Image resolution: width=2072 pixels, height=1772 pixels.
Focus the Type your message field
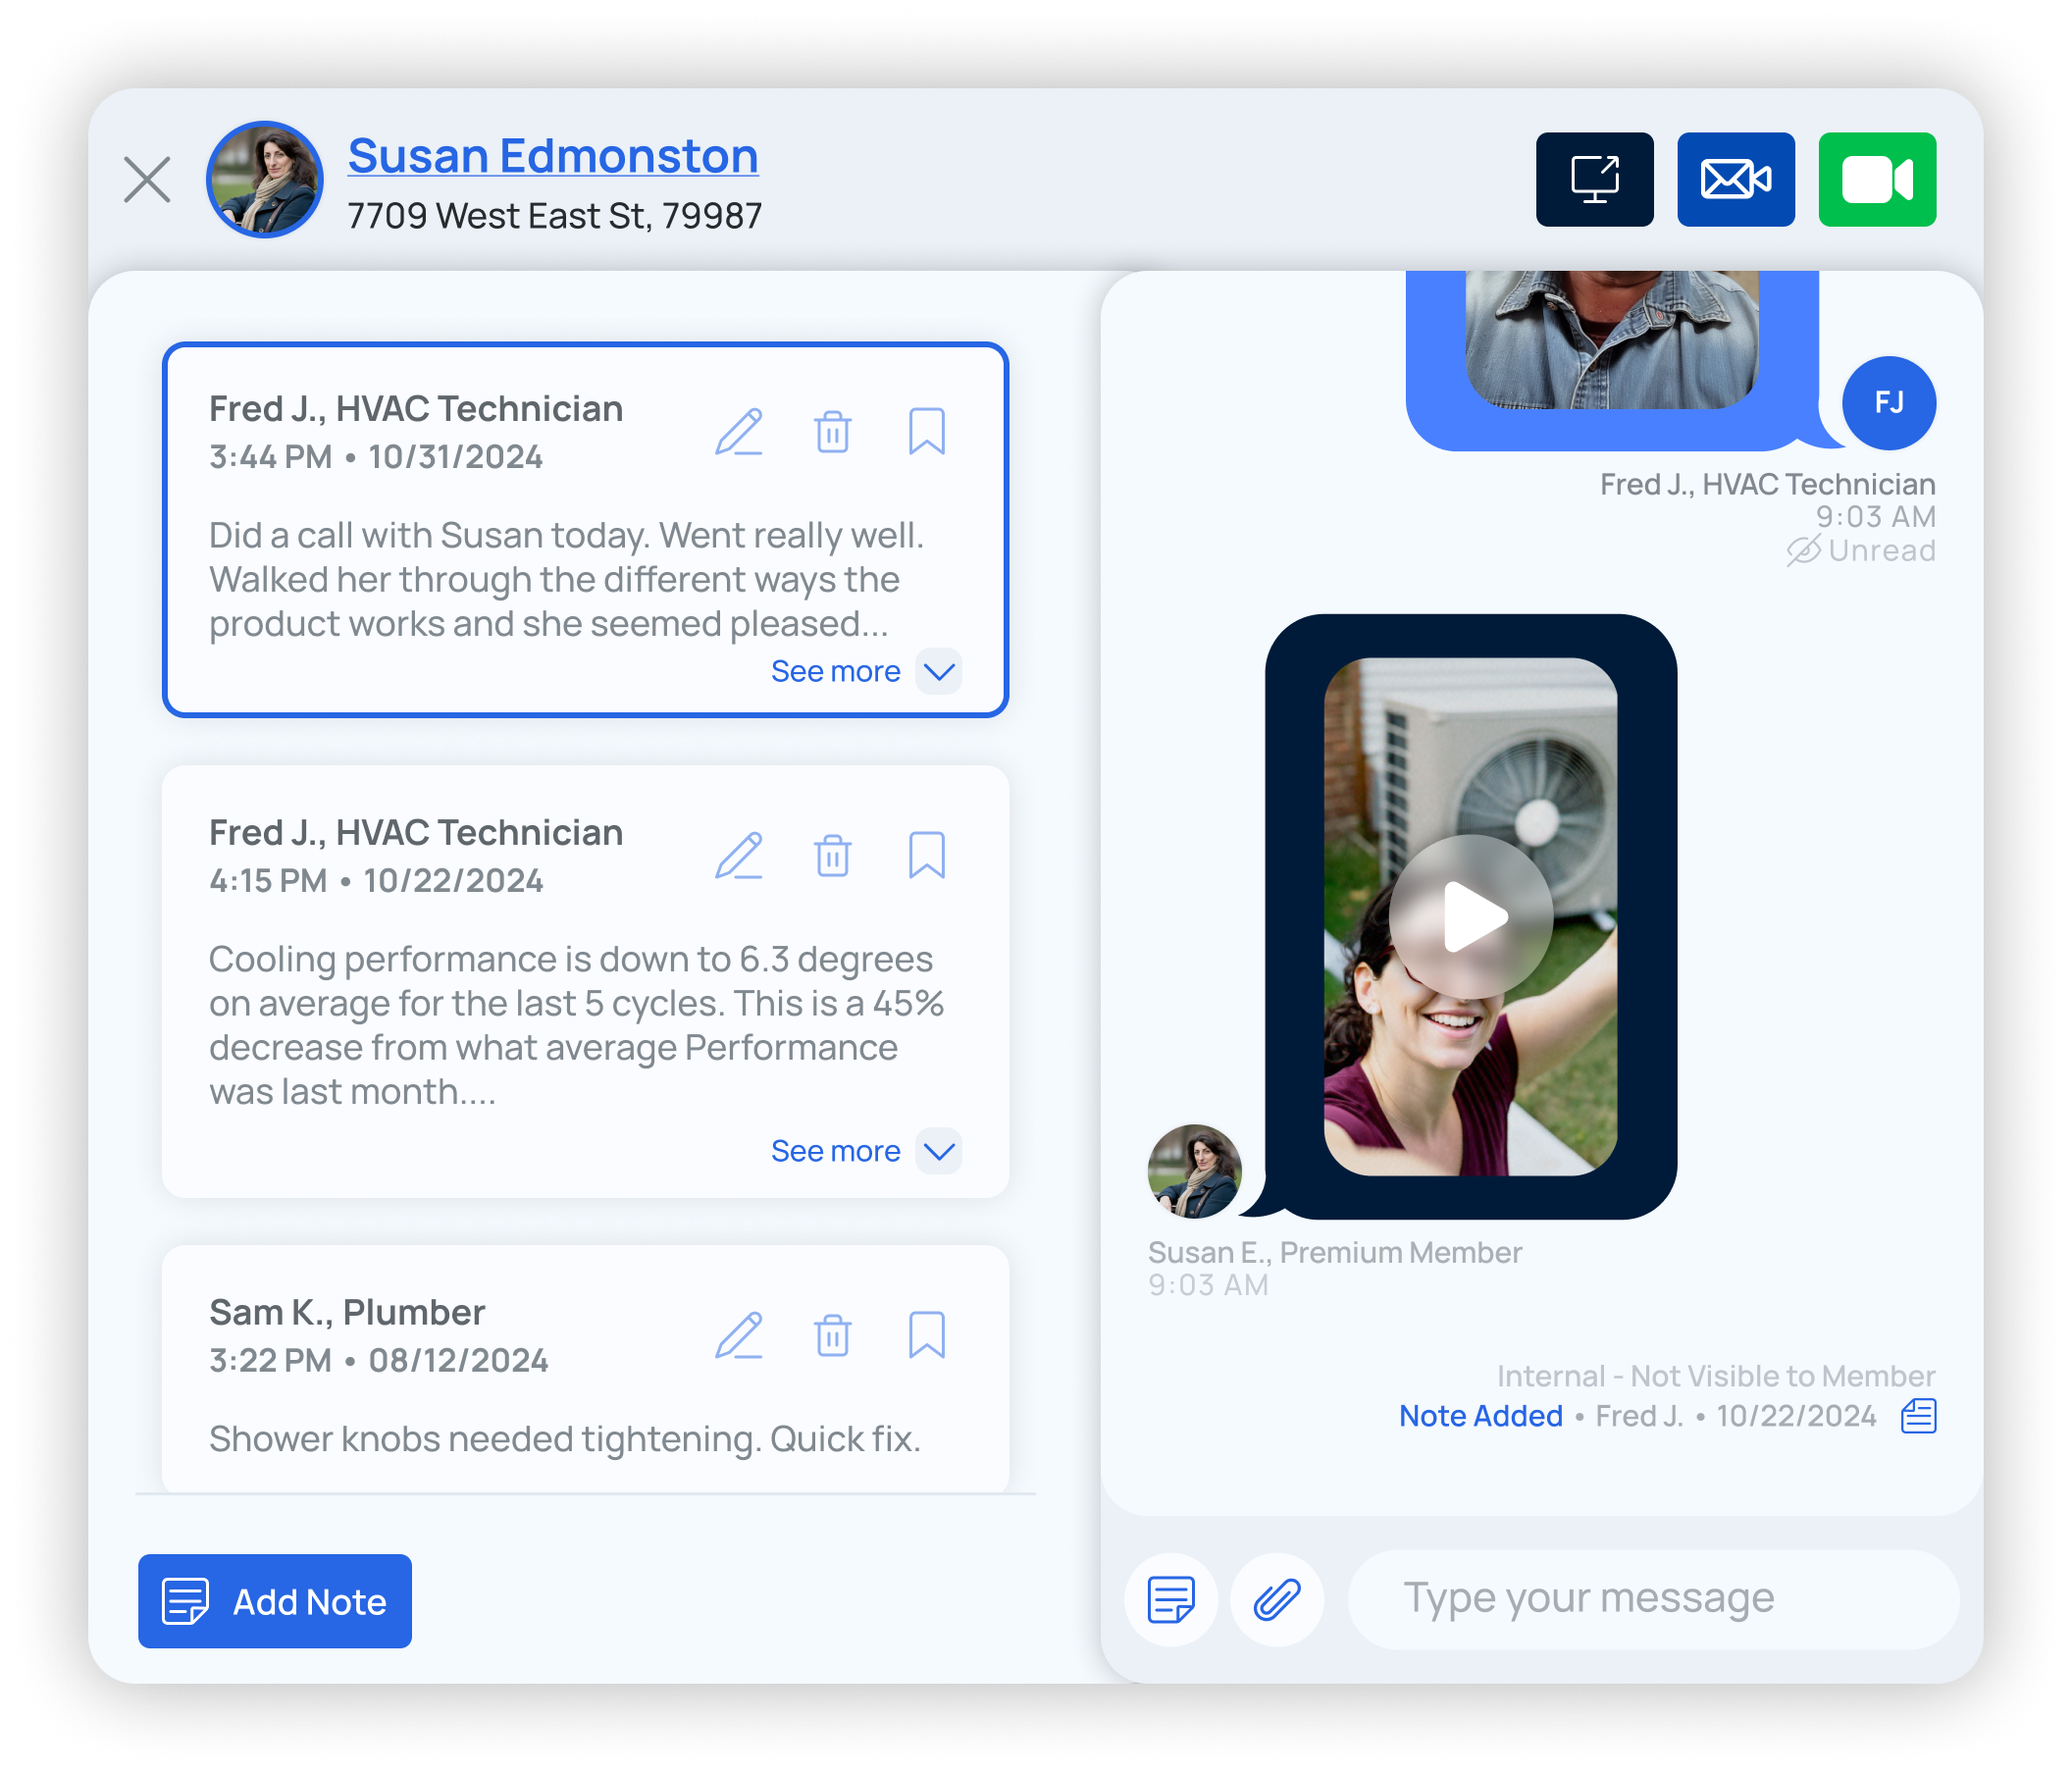click(x=1653, y=1600)
